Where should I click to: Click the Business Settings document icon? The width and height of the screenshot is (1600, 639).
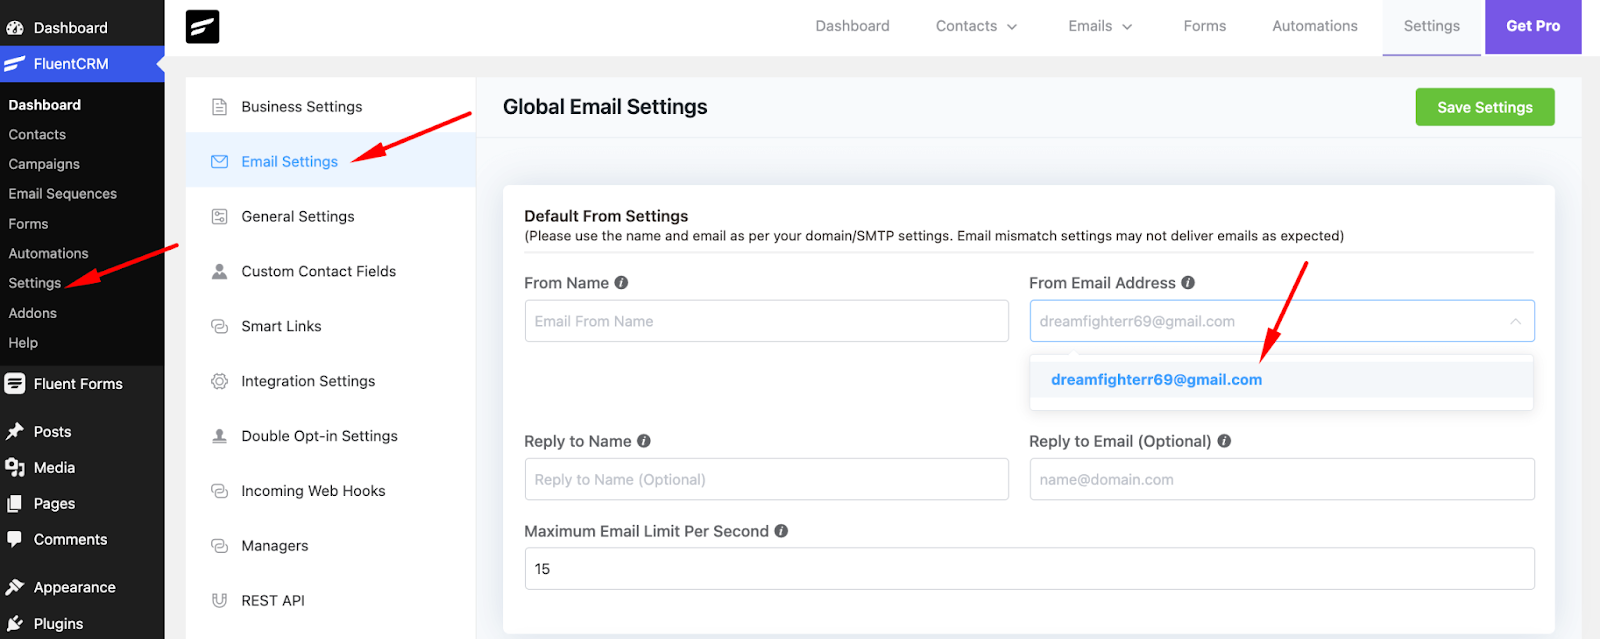(x=219, y=107)
